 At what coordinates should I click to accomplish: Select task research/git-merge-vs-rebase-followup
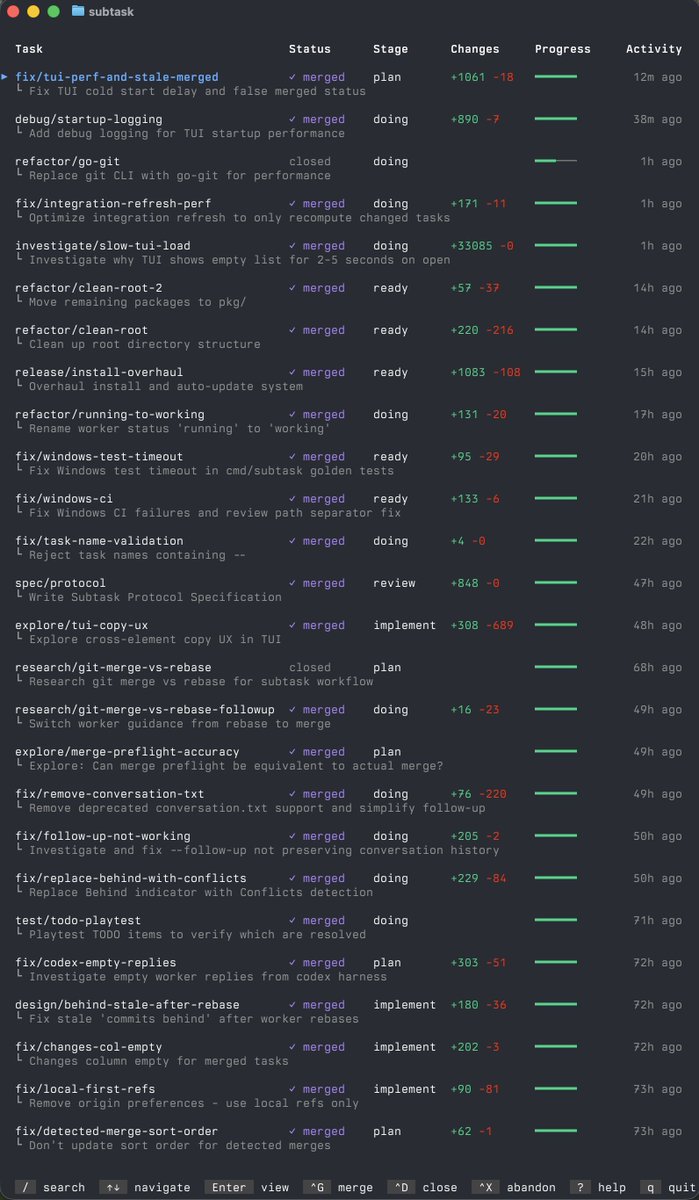[x=145, y=710]
